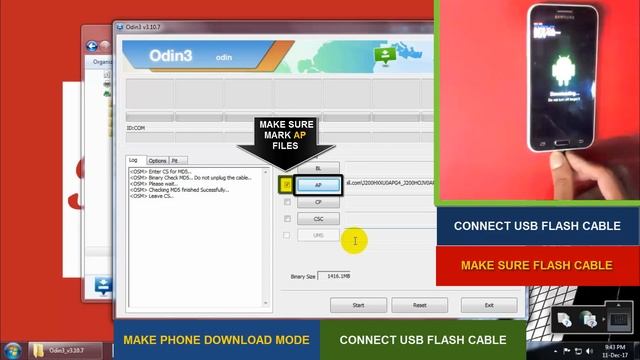Viewport: 640px width, 360px height.
Task: Click the volume speaker icon
Action: (589, 351)
